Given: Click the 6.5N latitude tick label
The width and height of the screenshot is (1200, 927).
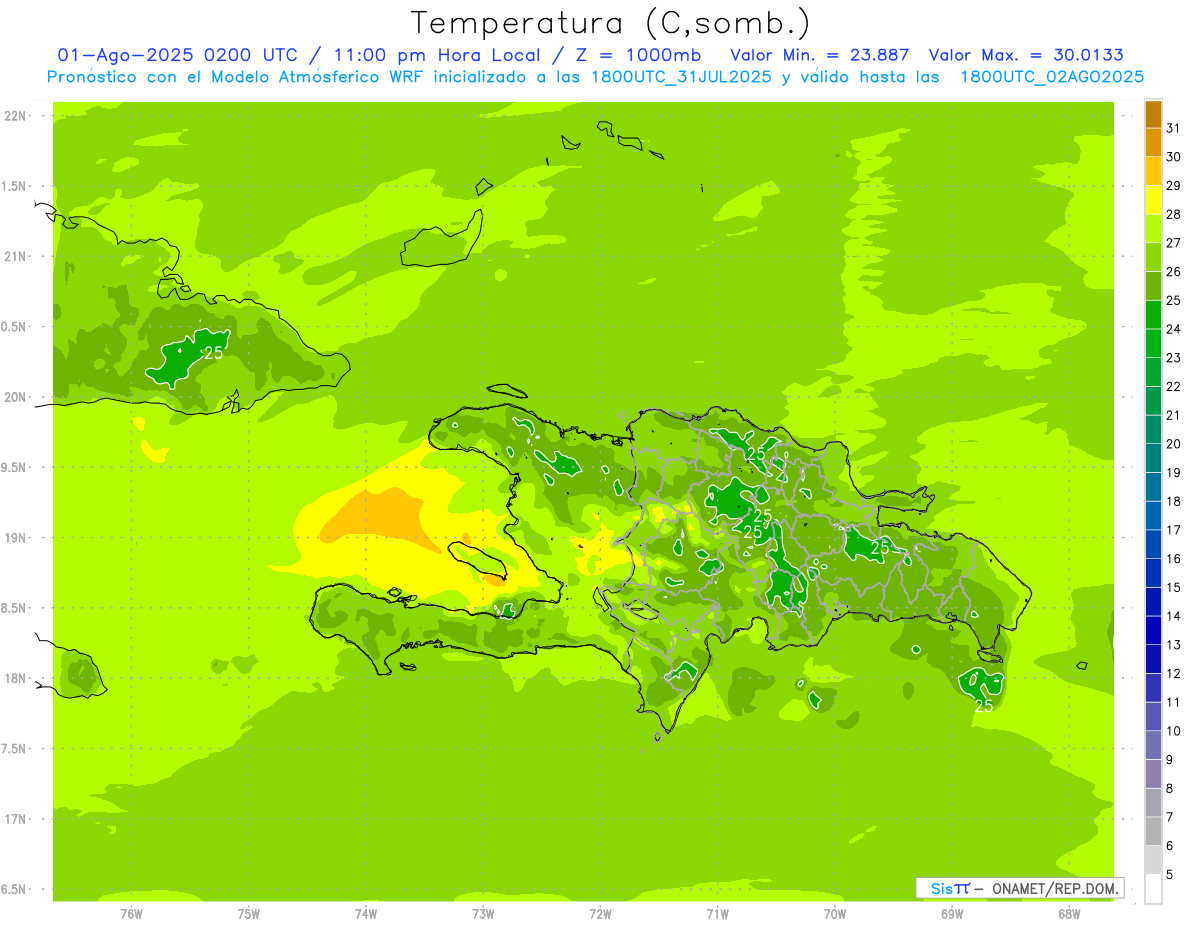Looking at the screenshot, I should pos(14,890).
